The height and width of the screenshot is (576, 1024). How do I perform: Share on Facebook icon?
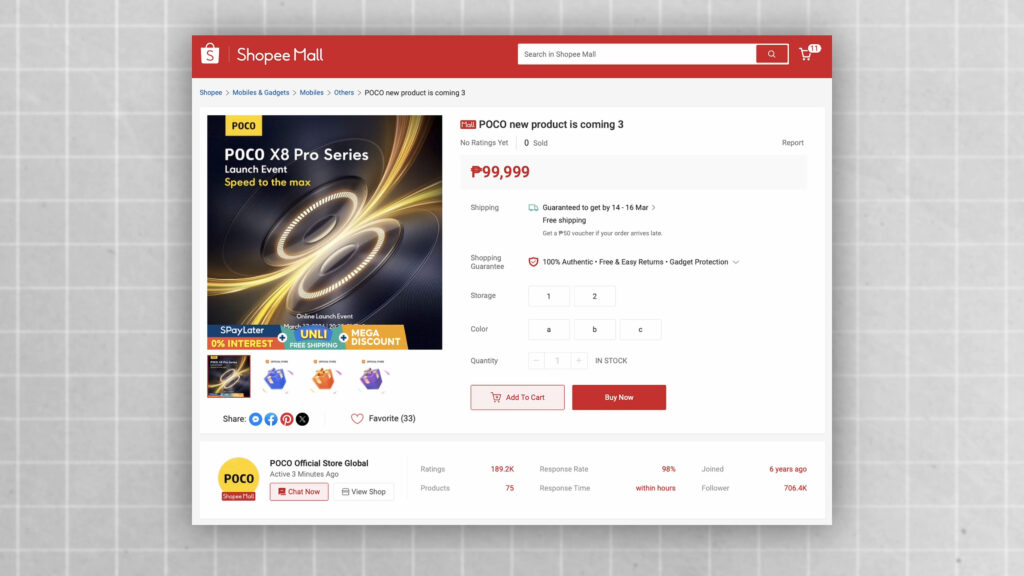coord(271,419)
